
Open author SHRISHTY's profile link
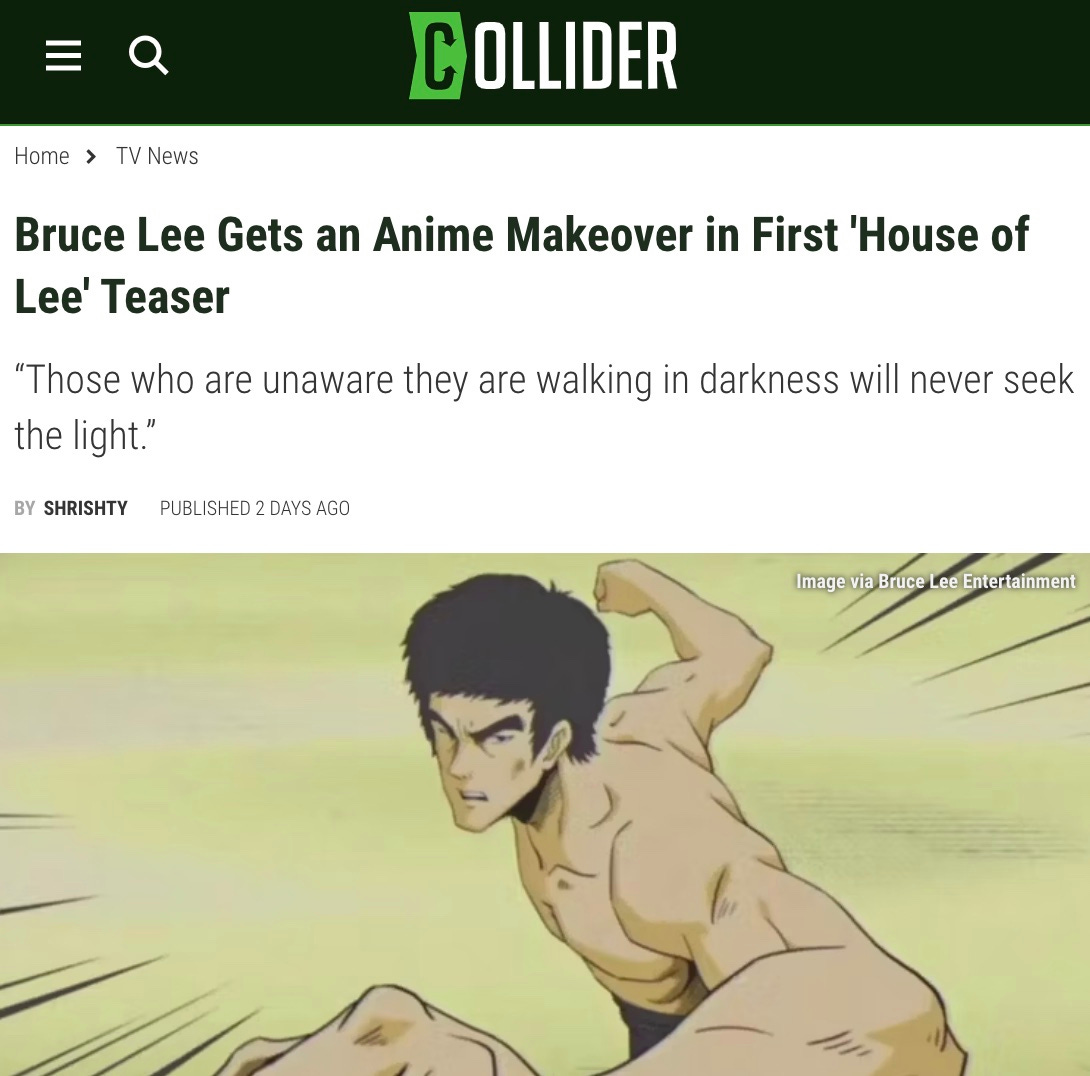(x=86, y=509)
